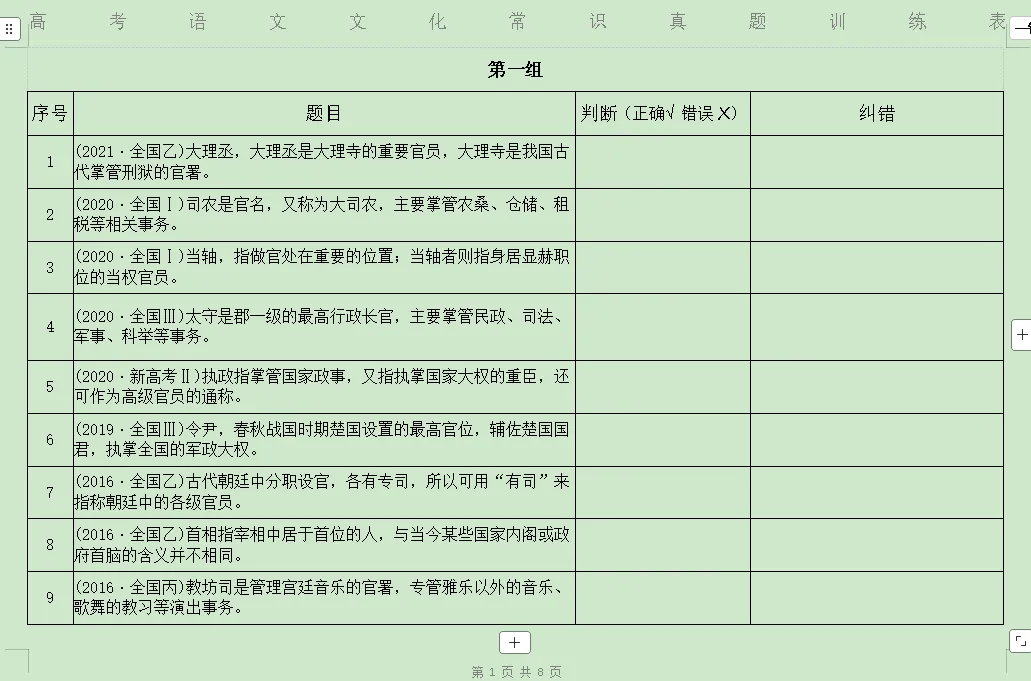Click the 纠错 column header cell
Image resolution: width=1031 pixels, height=681 pixels.
click(876, 113)
